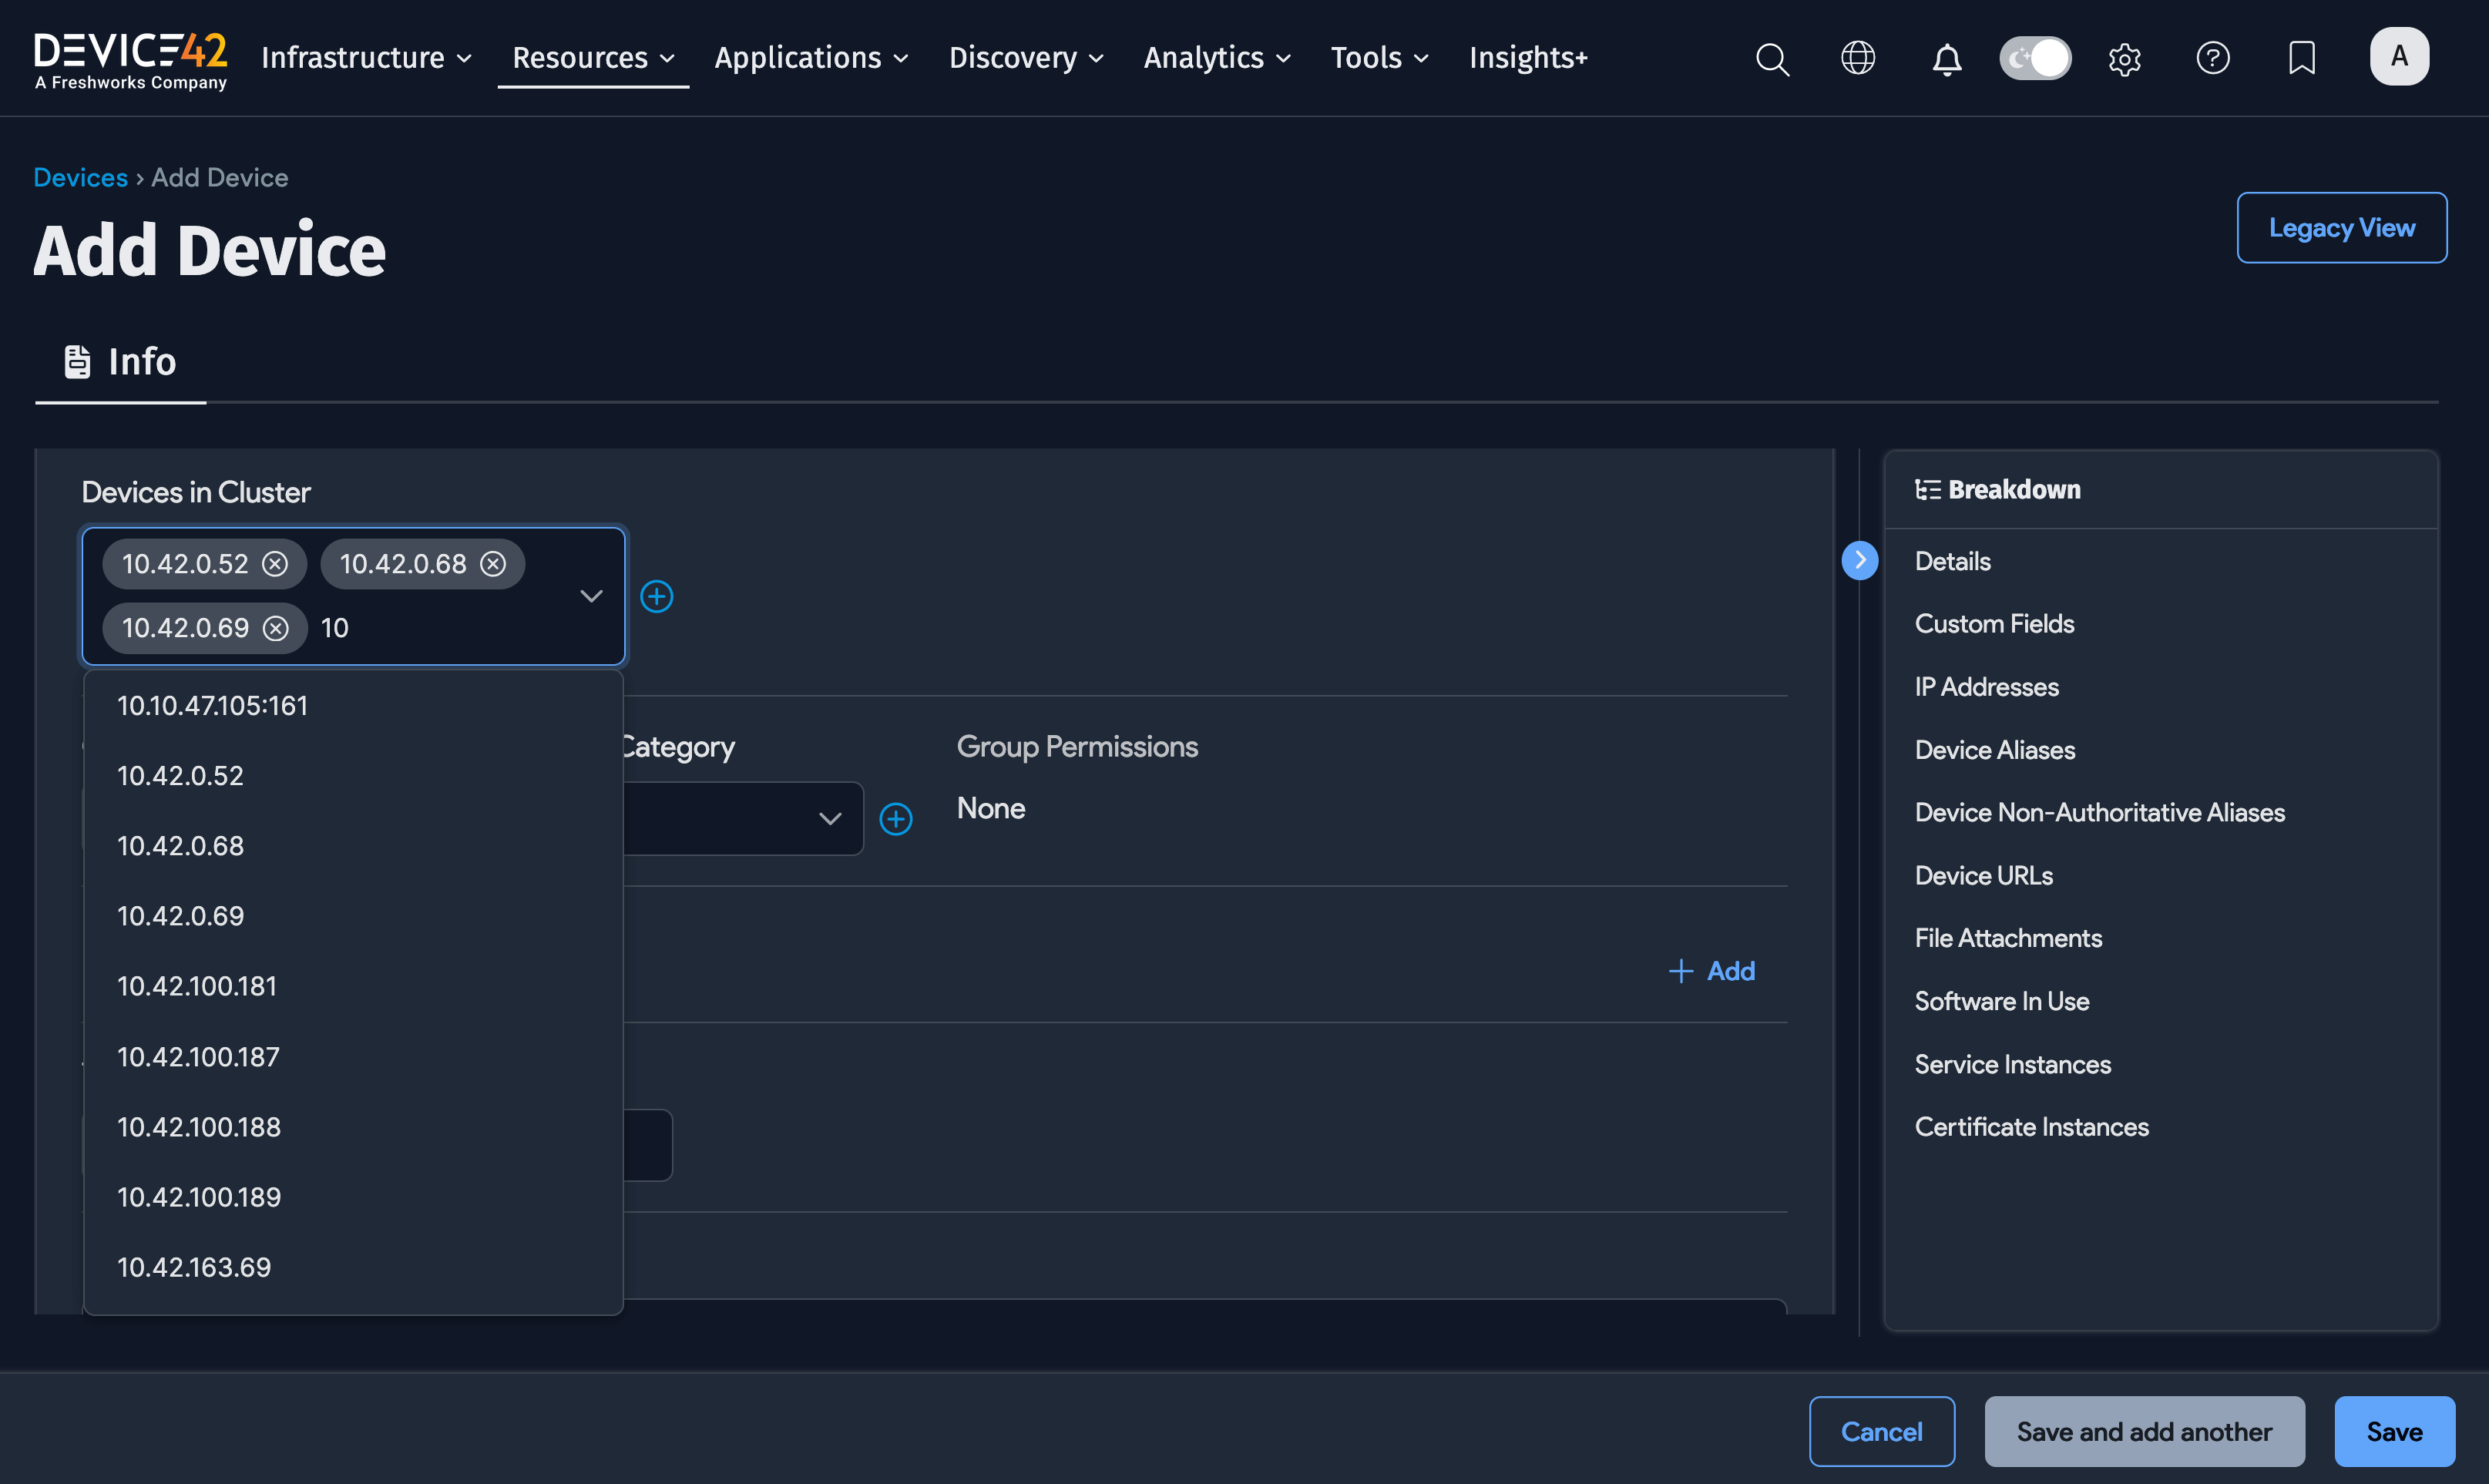This screenshot has width=2489, height=1484.
Task: Open the Discovery menu
Action: tap(1025, 58)
